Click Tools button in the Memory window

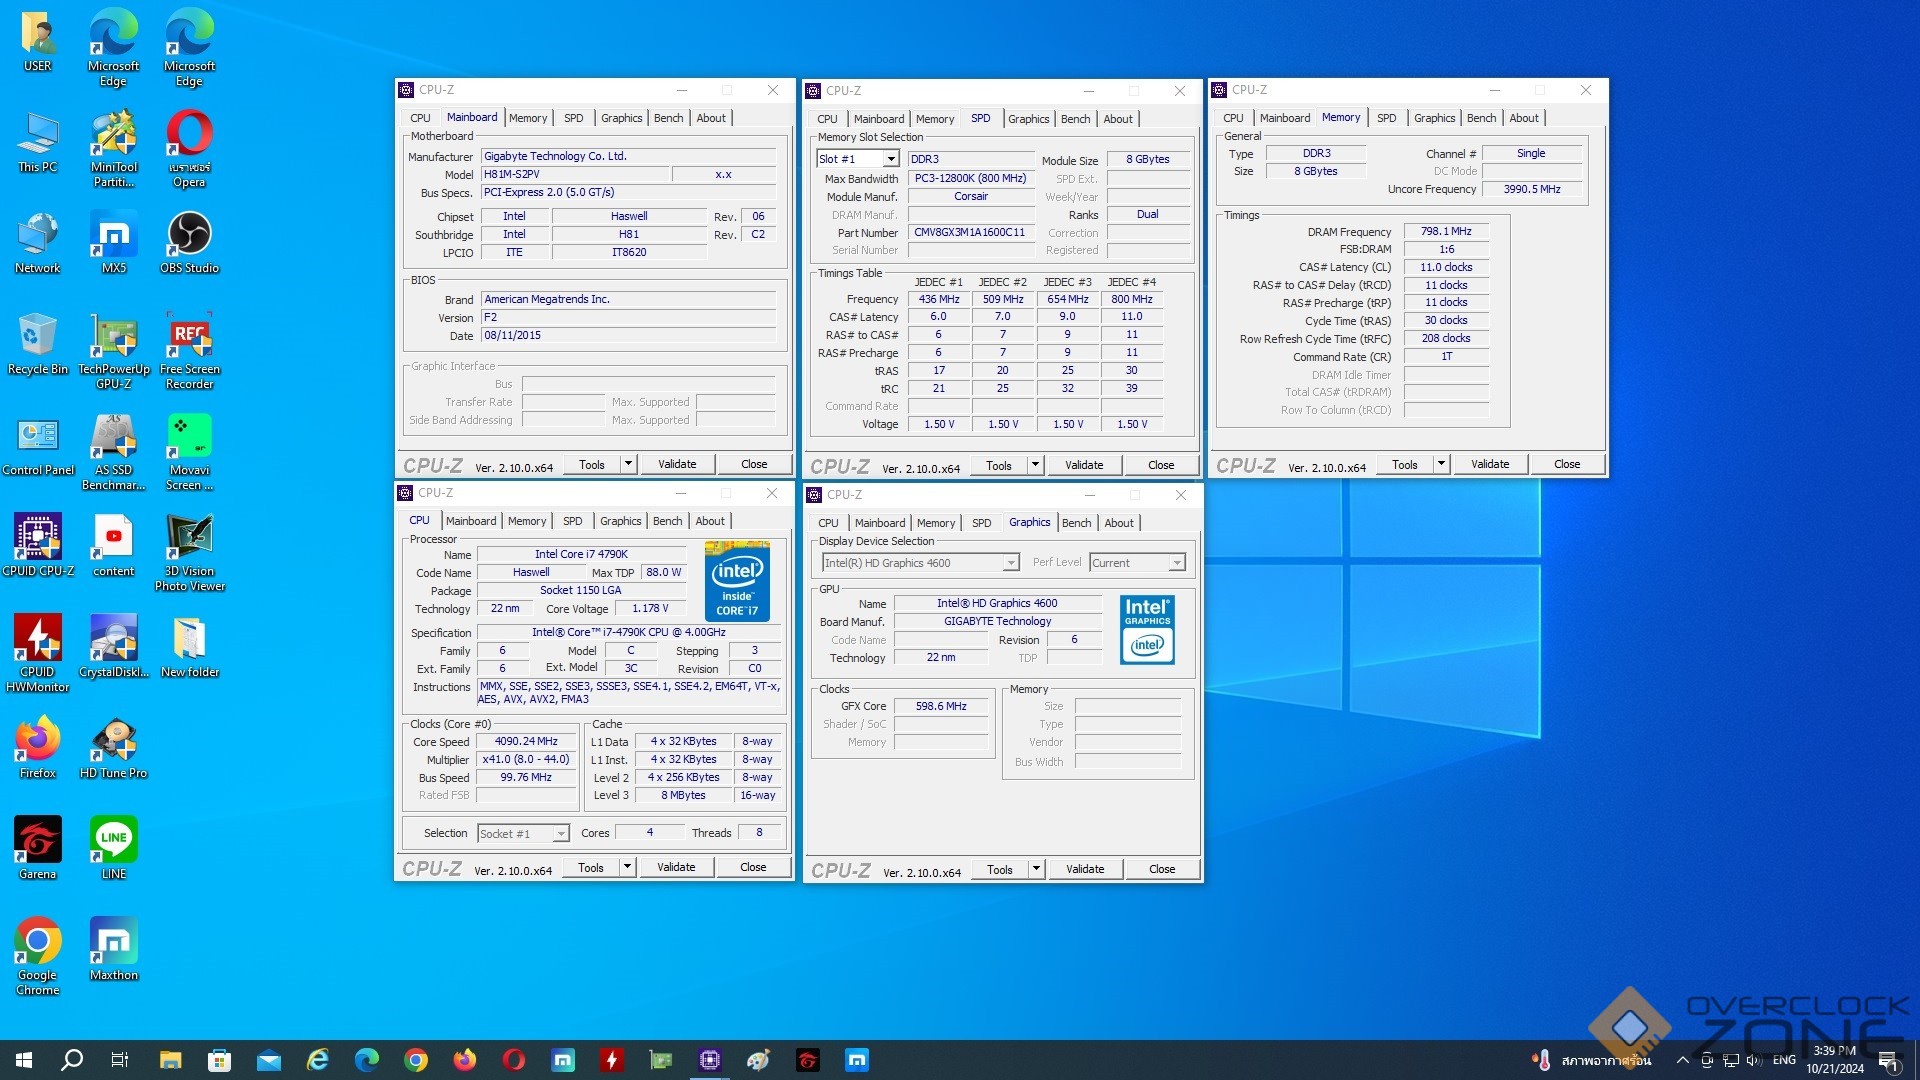[1404, 464]
